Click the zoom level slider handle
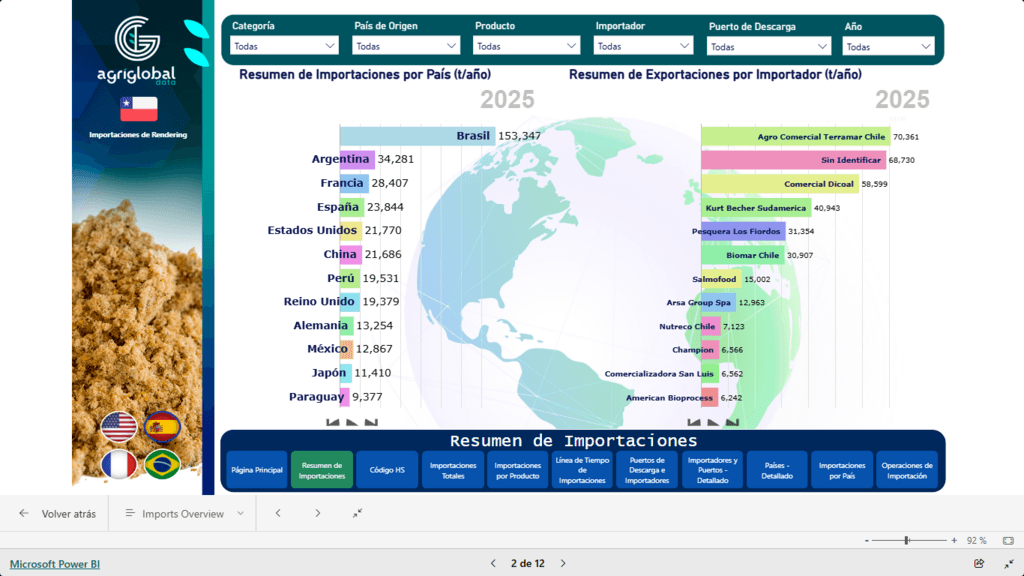This screenshot has width=1024, height=576. pyautogui.click(x=906, y=540)
